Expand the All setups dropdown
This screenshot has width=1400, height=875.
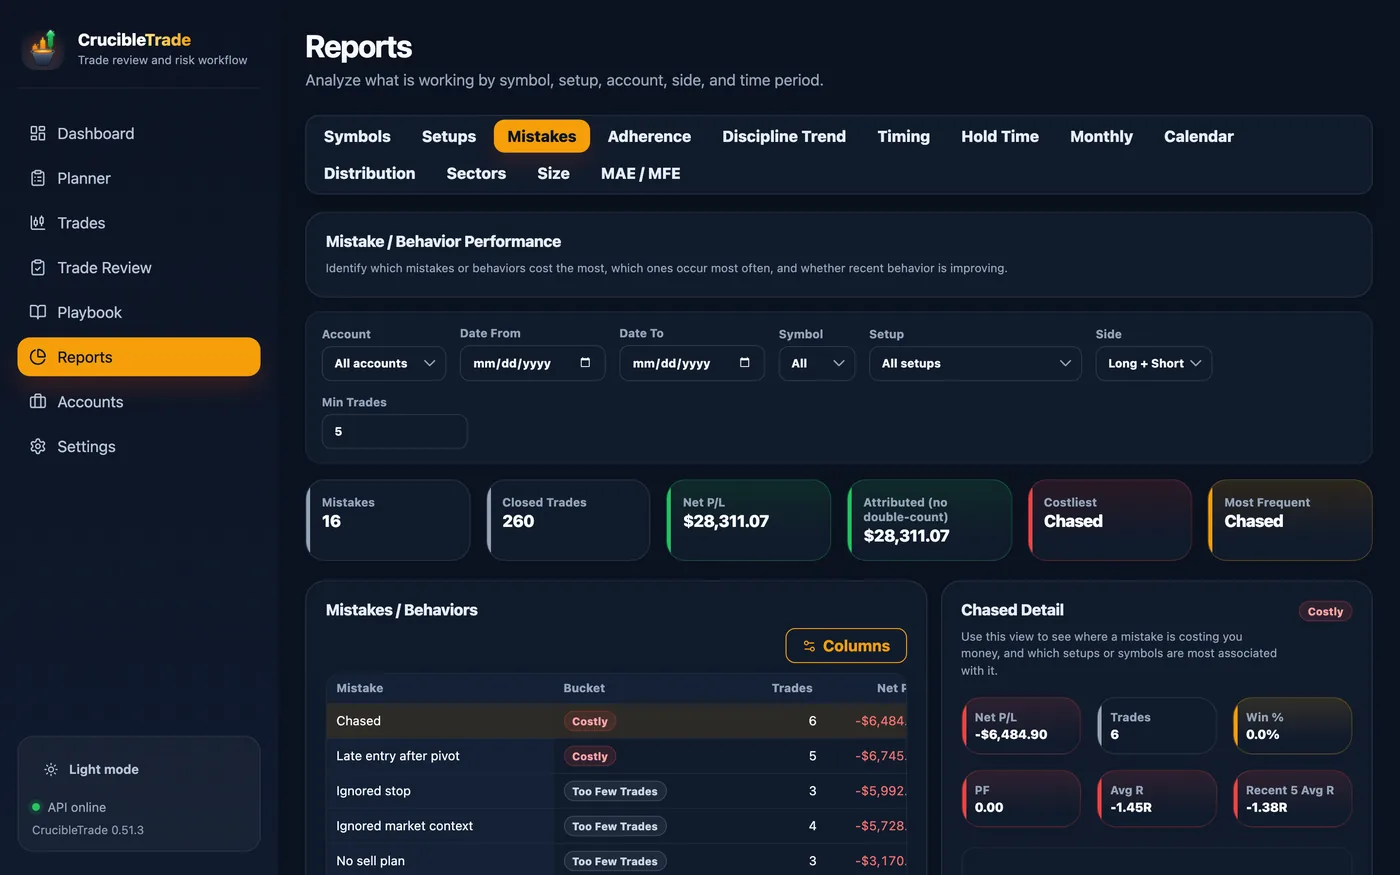tap(975, 363)
